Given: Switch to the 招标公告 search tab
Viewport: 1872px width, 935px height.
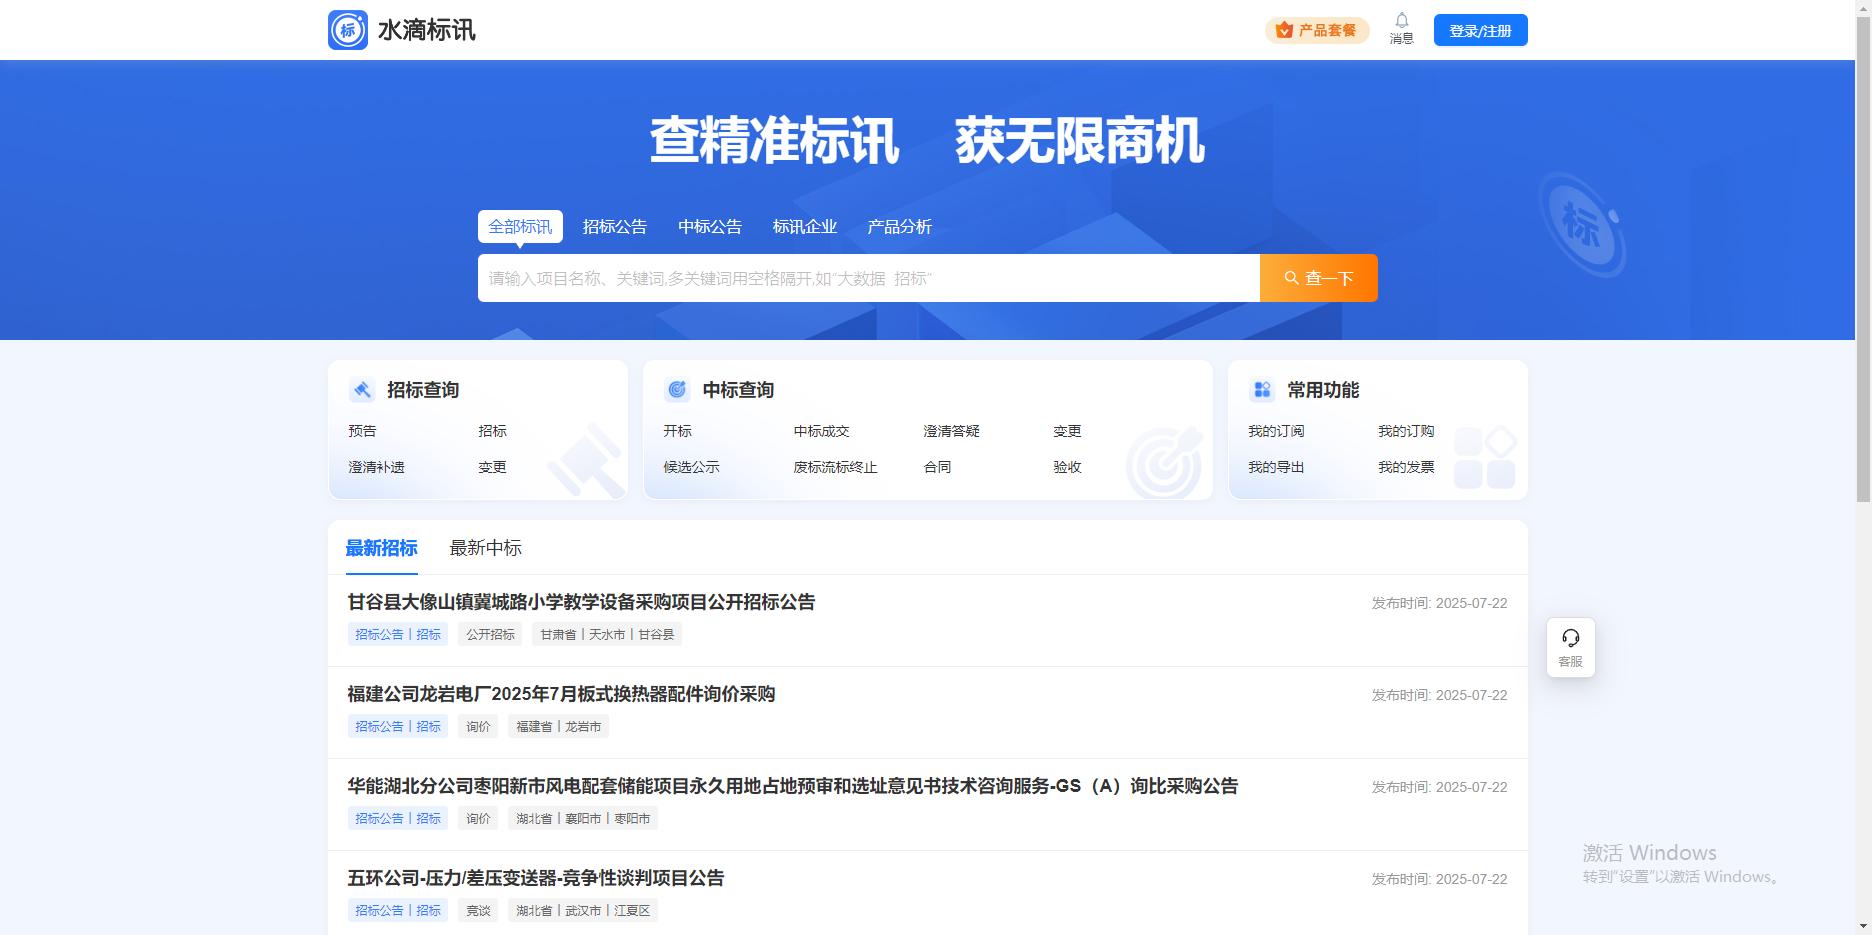Looking at the screenshot, I should [615, 227].
